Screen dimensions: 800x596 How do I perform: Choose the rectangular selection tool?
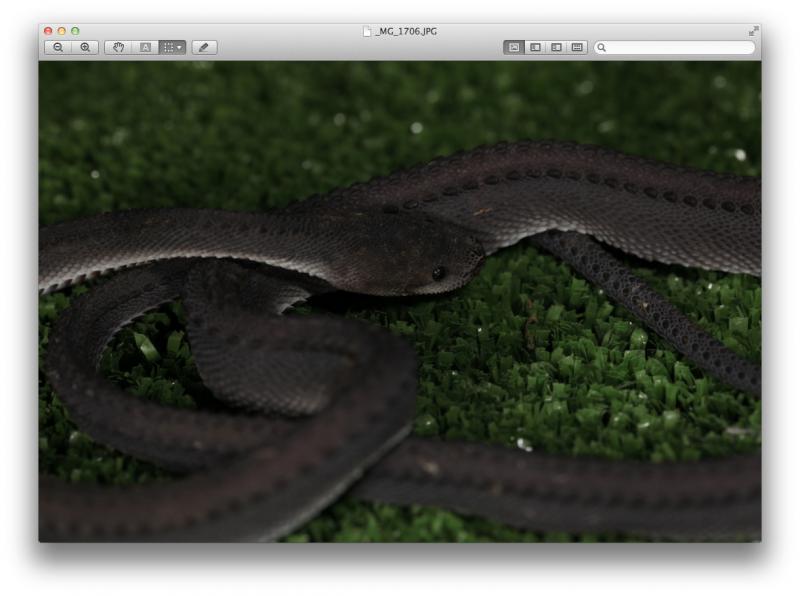coord(168,47)
